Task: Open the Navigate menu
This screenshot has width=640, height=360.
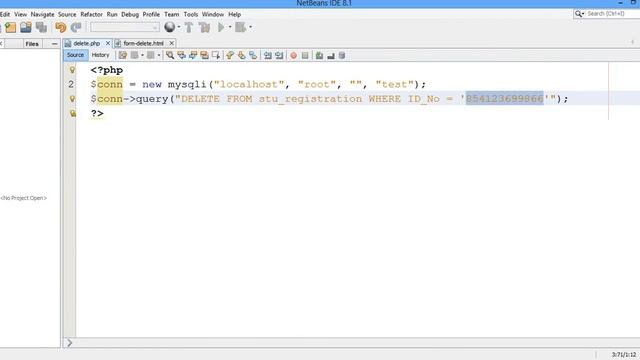Action: 42,14
